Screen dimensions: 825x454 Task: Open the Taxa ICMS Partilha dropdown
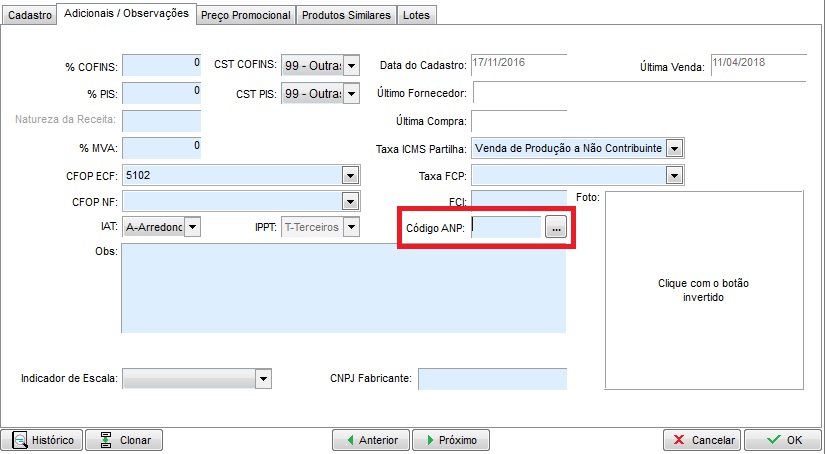tap(674, 148)
